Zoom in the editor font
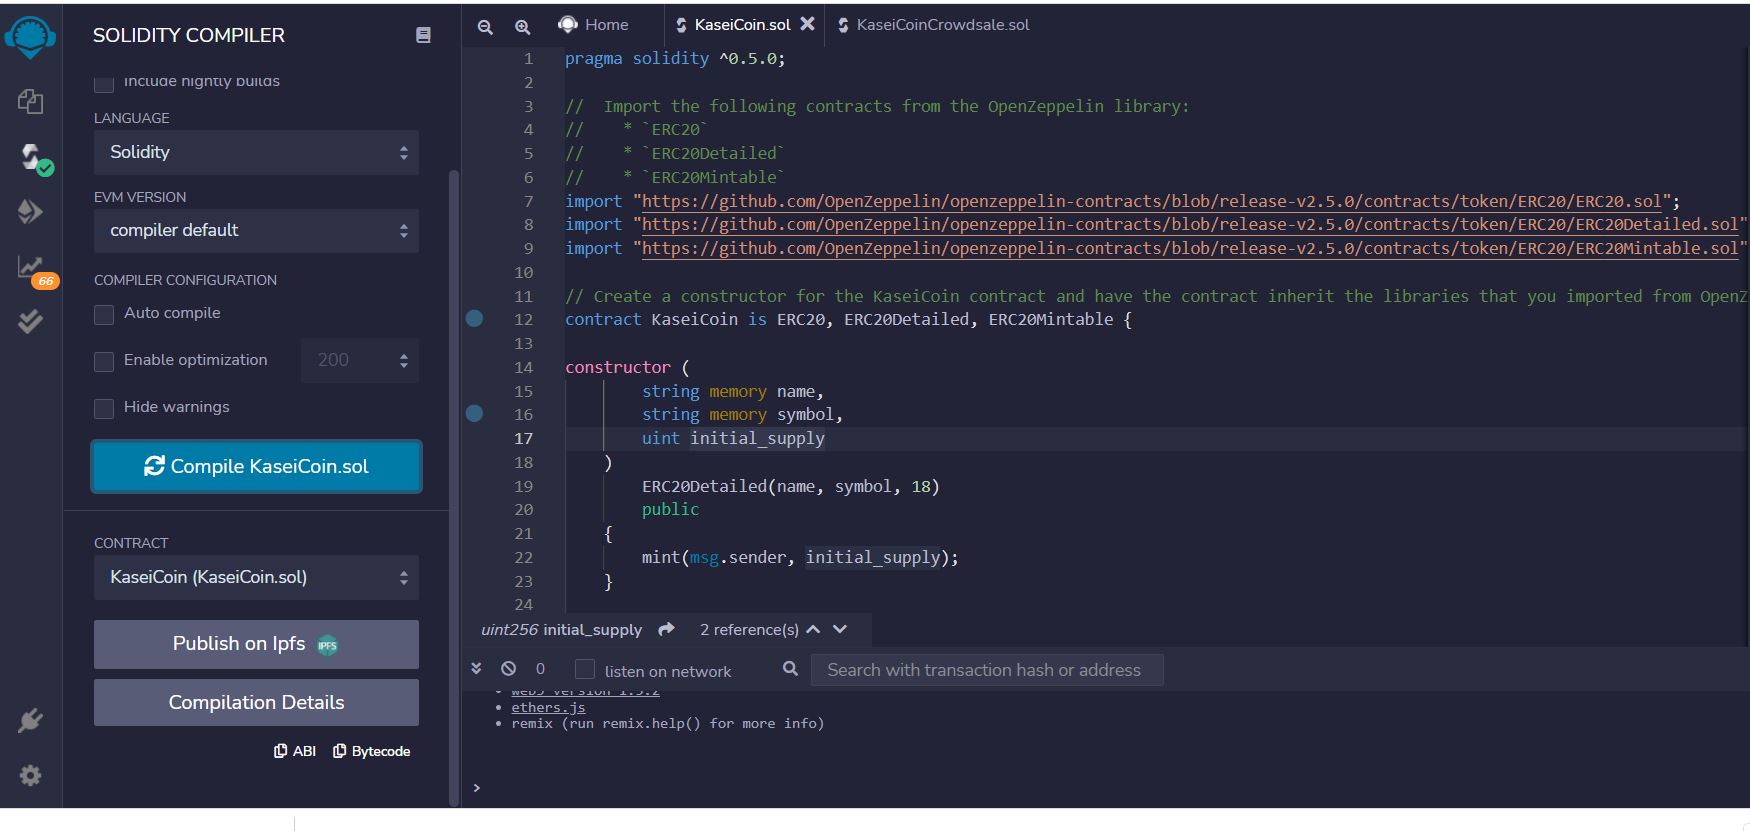Image resolution: width=1750 pixels, height=831 pixels. [522, 27]
